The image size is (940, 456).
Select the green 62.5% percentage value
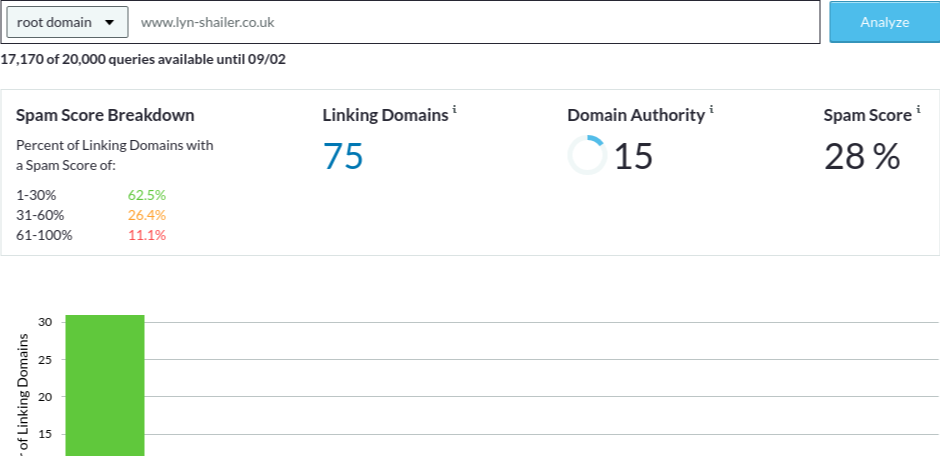coord(146,195)
